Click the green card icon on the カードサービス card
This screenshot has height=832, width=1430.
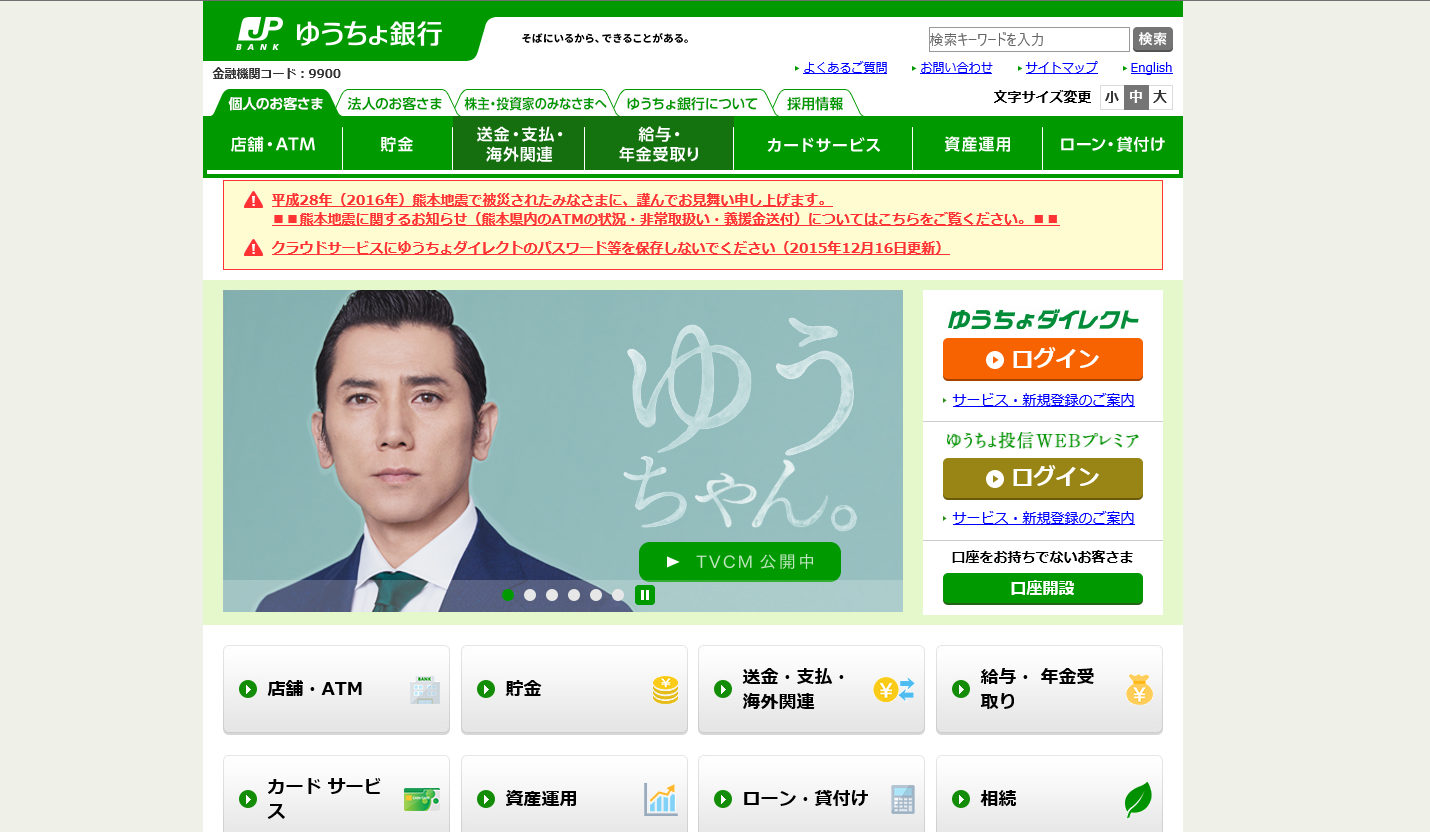point(421,799)
